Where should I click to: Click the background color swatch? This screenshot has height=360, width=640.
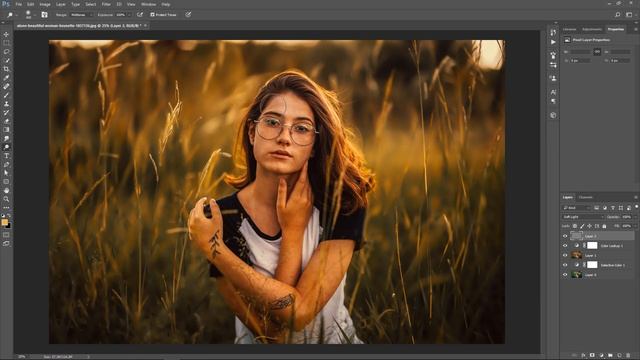[x=9, y=226]
